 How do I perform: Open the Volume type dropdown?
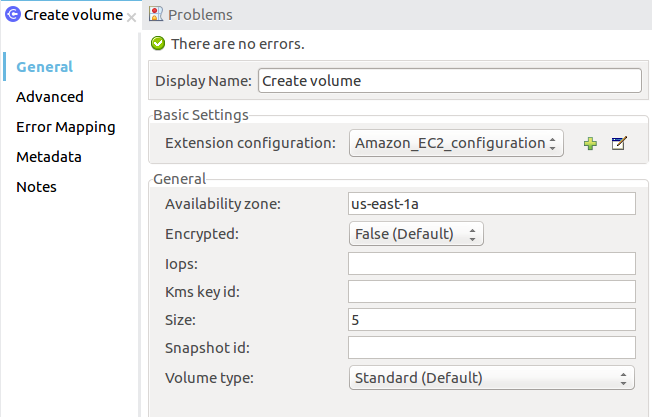coord(492,378)
